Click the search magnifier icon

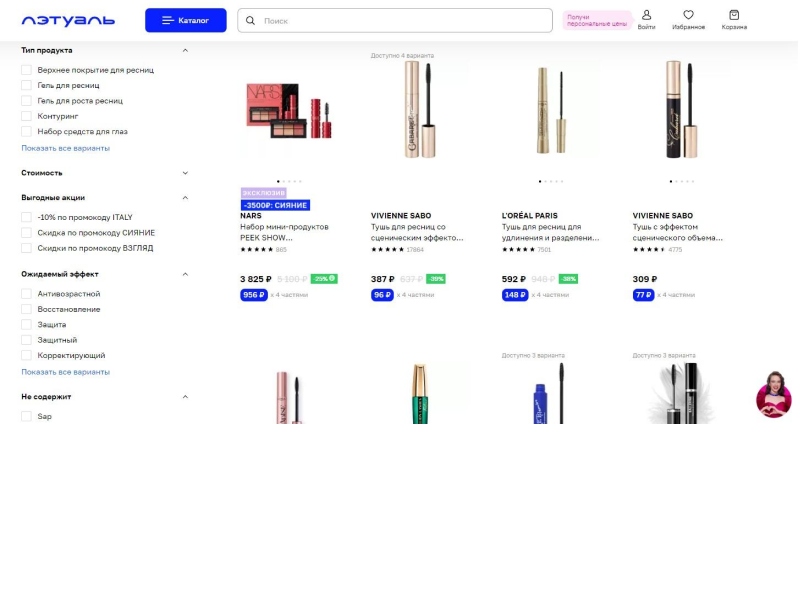pos(250,20)
